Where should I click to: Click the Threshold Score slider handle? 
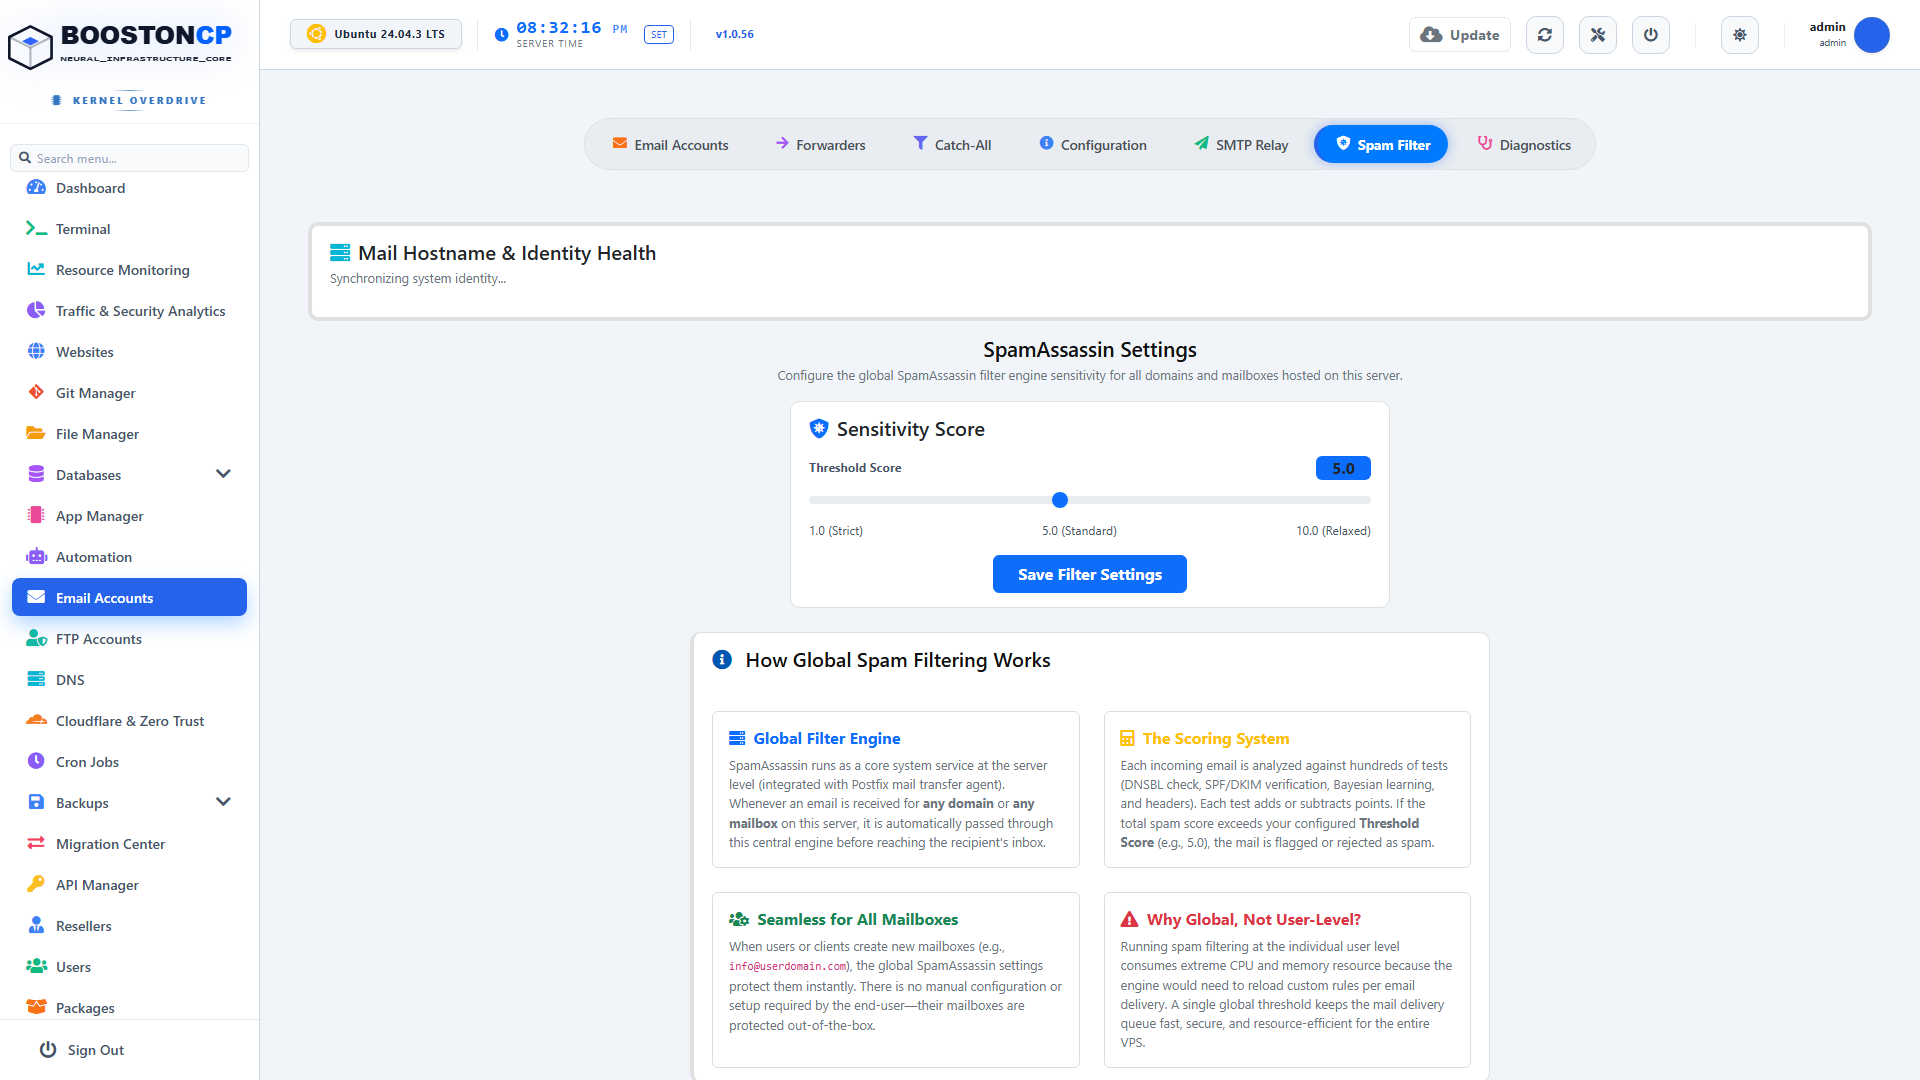pos(1060,500)
